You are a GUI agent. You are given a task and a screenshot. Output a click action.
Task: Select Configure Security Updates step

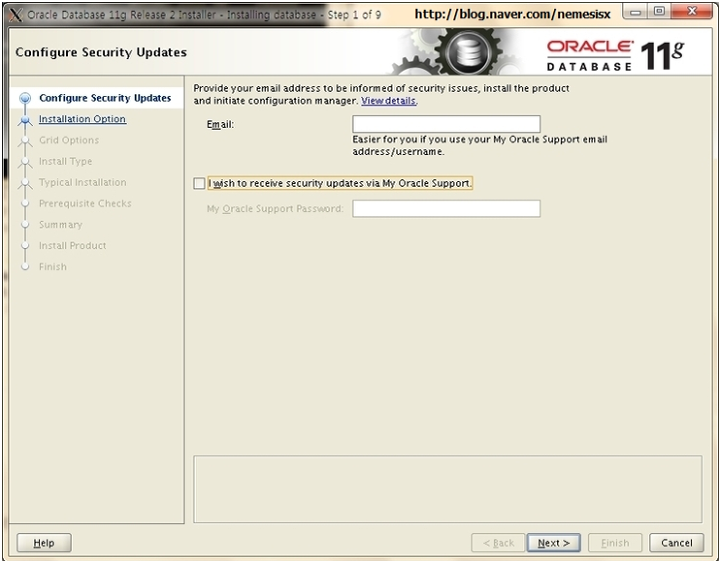coord(105,98)
